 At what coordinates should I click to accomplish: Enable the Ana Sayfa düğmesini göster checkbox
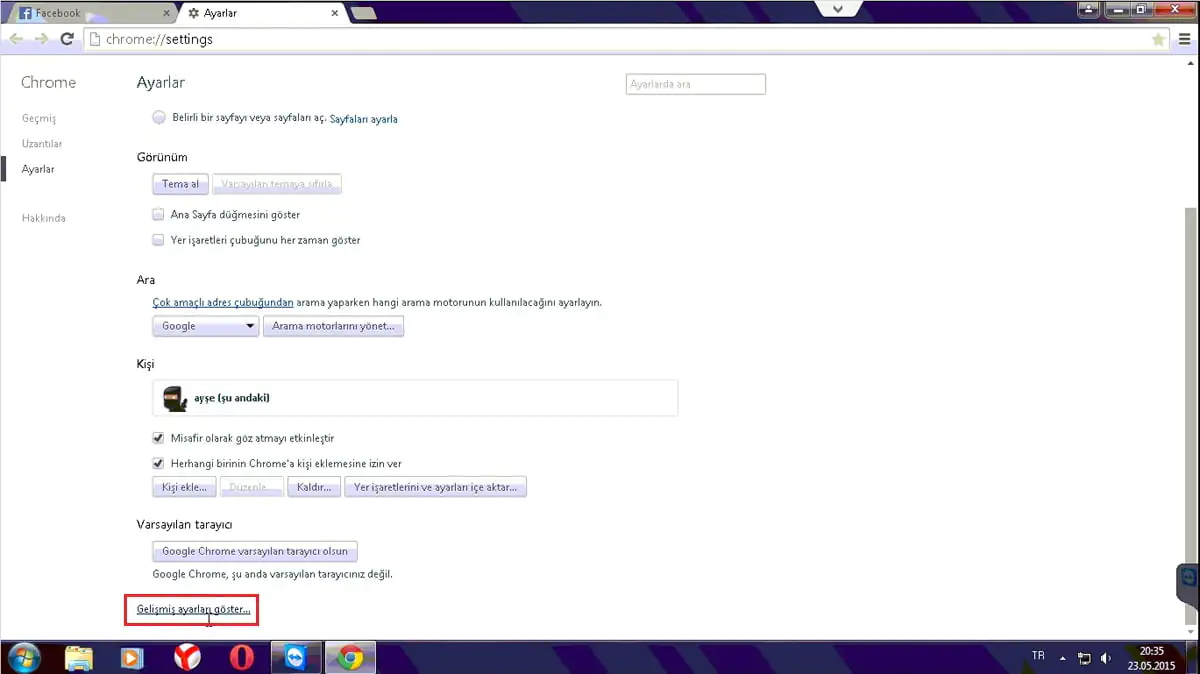click(158, 214)
